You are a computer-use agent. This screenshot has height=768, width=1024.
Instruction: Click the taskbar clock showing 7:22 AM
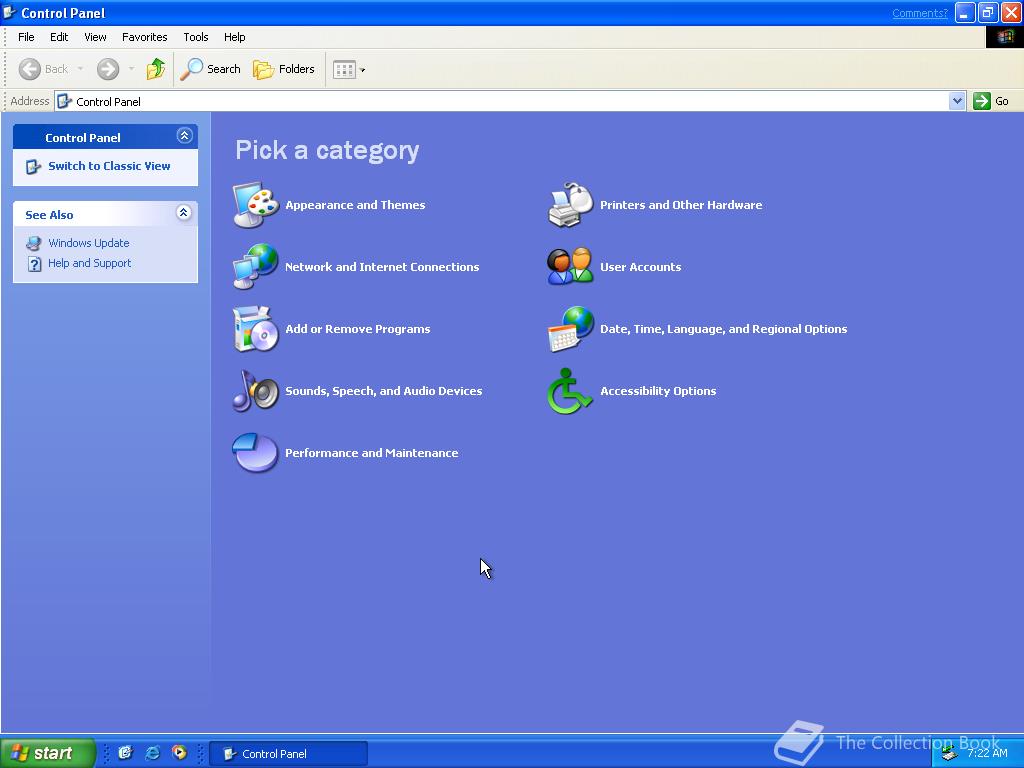tap(987, 754)
